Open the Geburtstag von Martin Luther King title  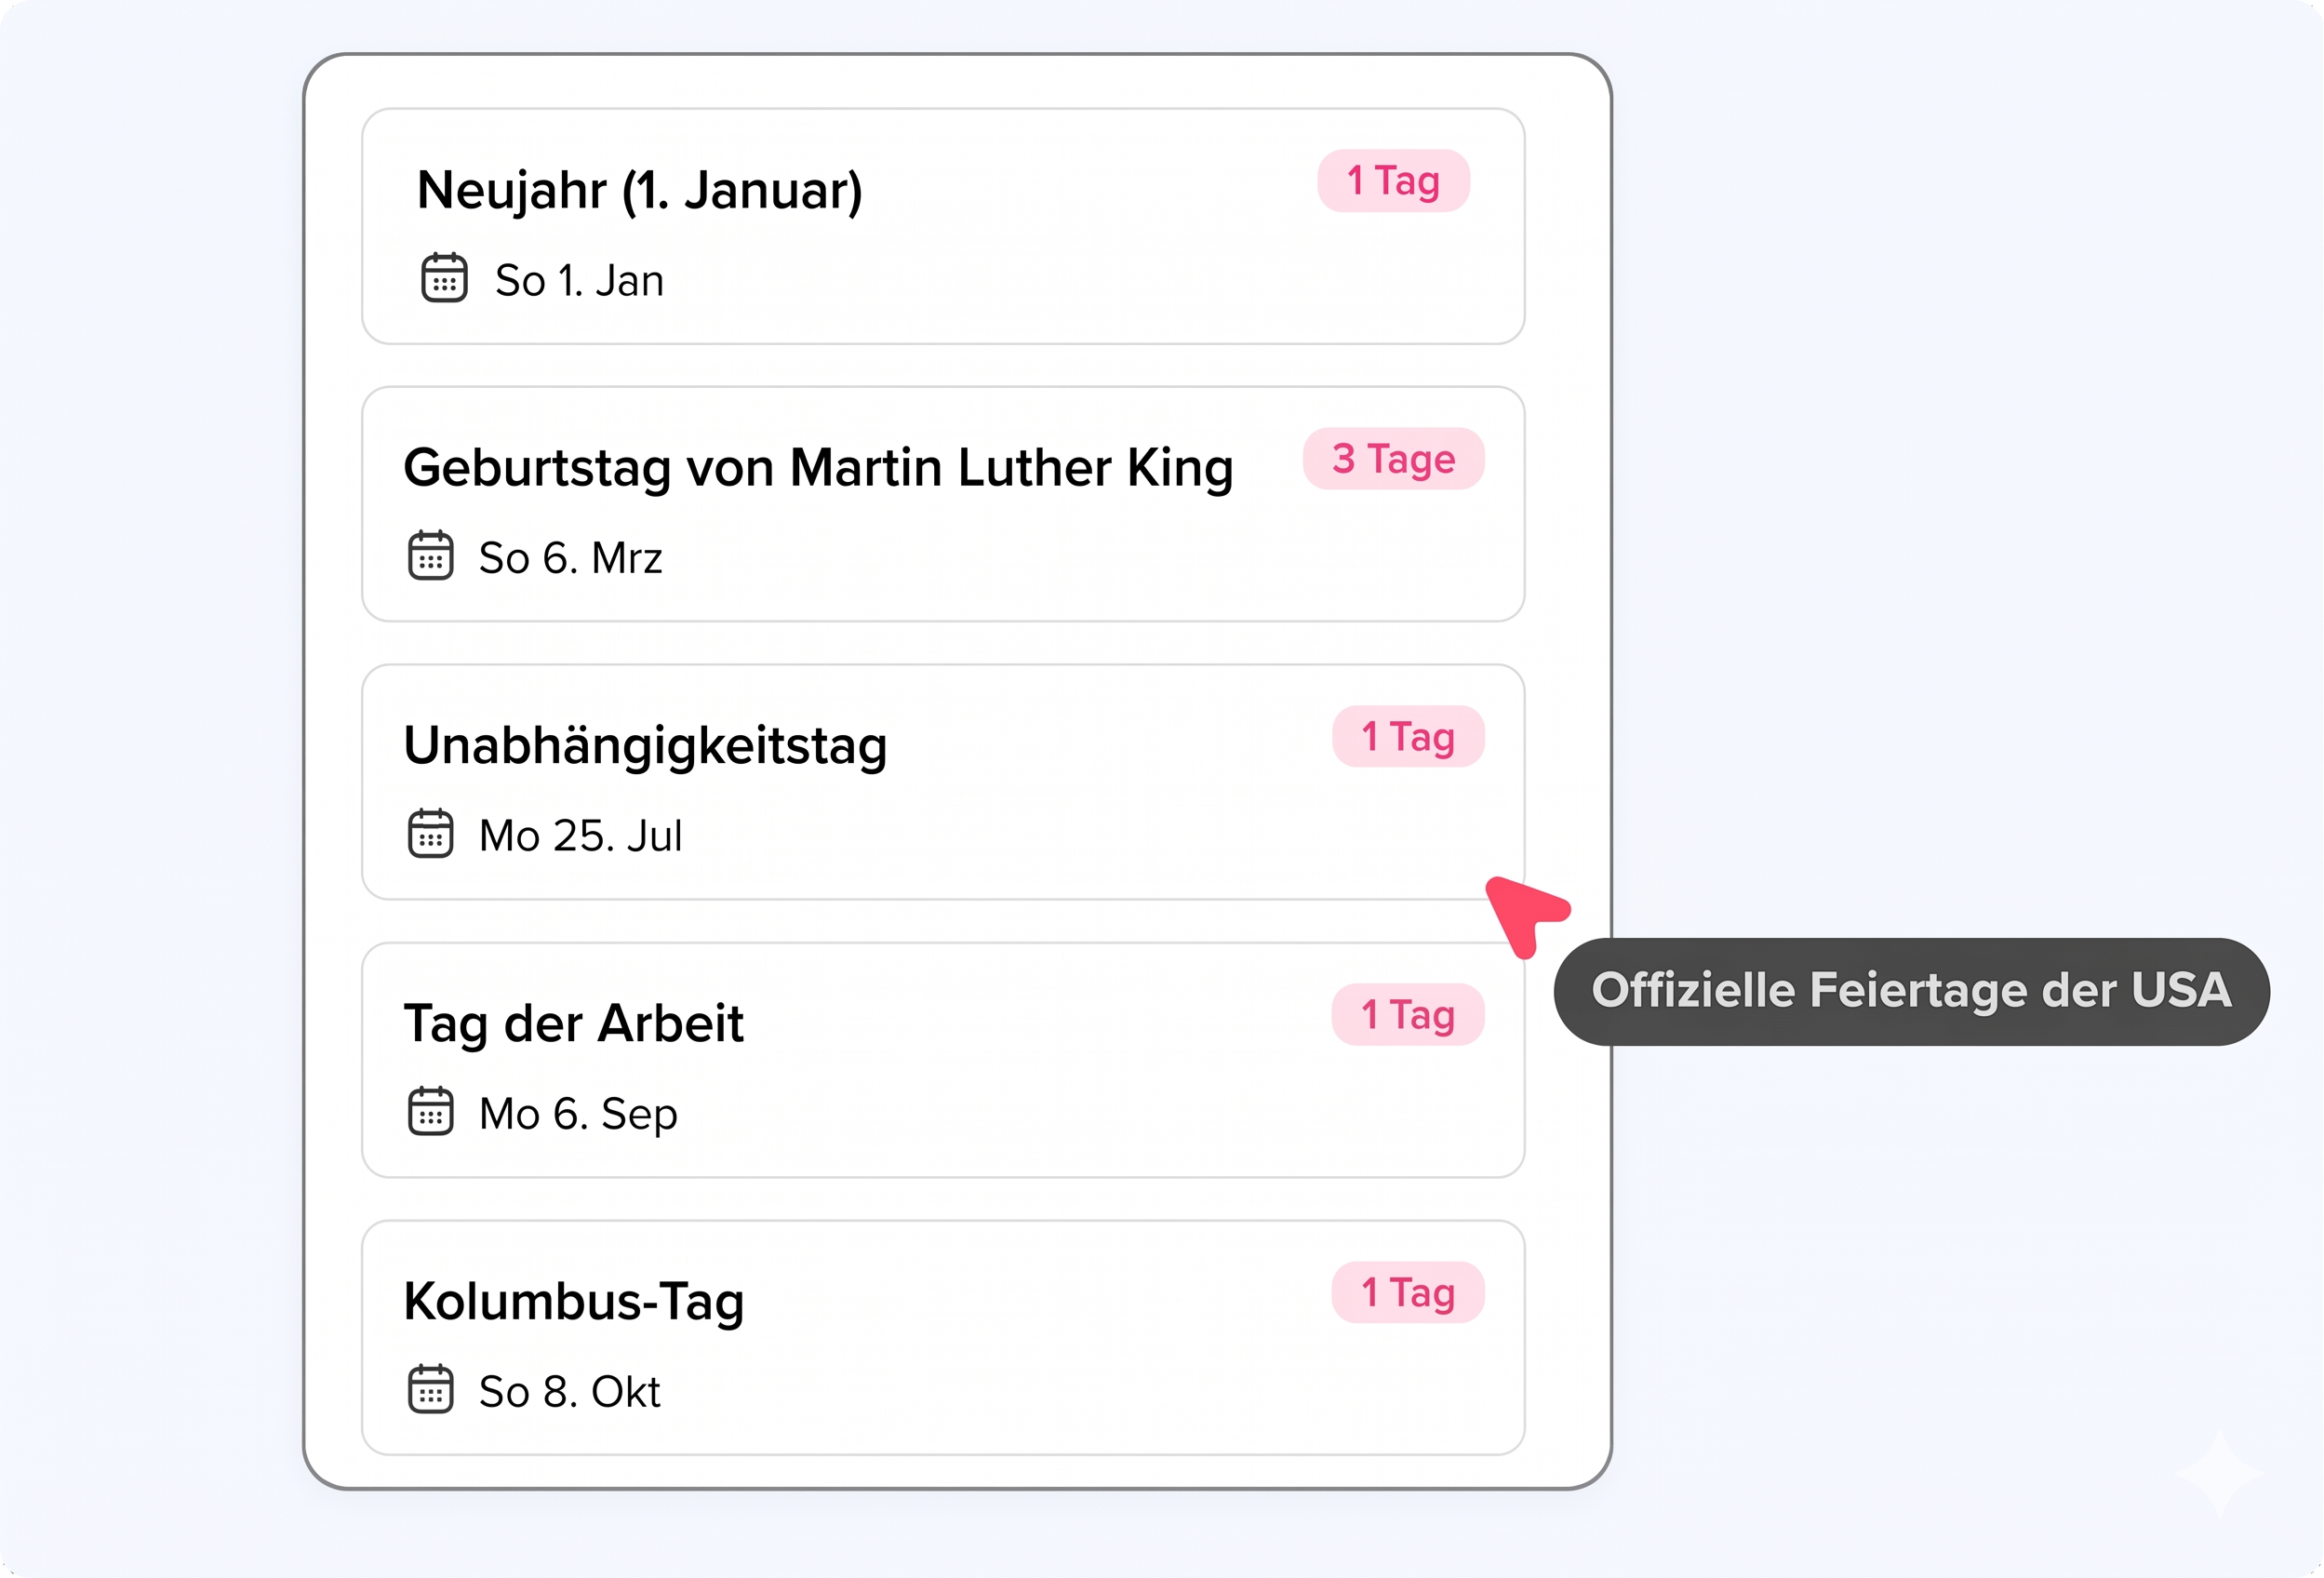pos(818,468)
